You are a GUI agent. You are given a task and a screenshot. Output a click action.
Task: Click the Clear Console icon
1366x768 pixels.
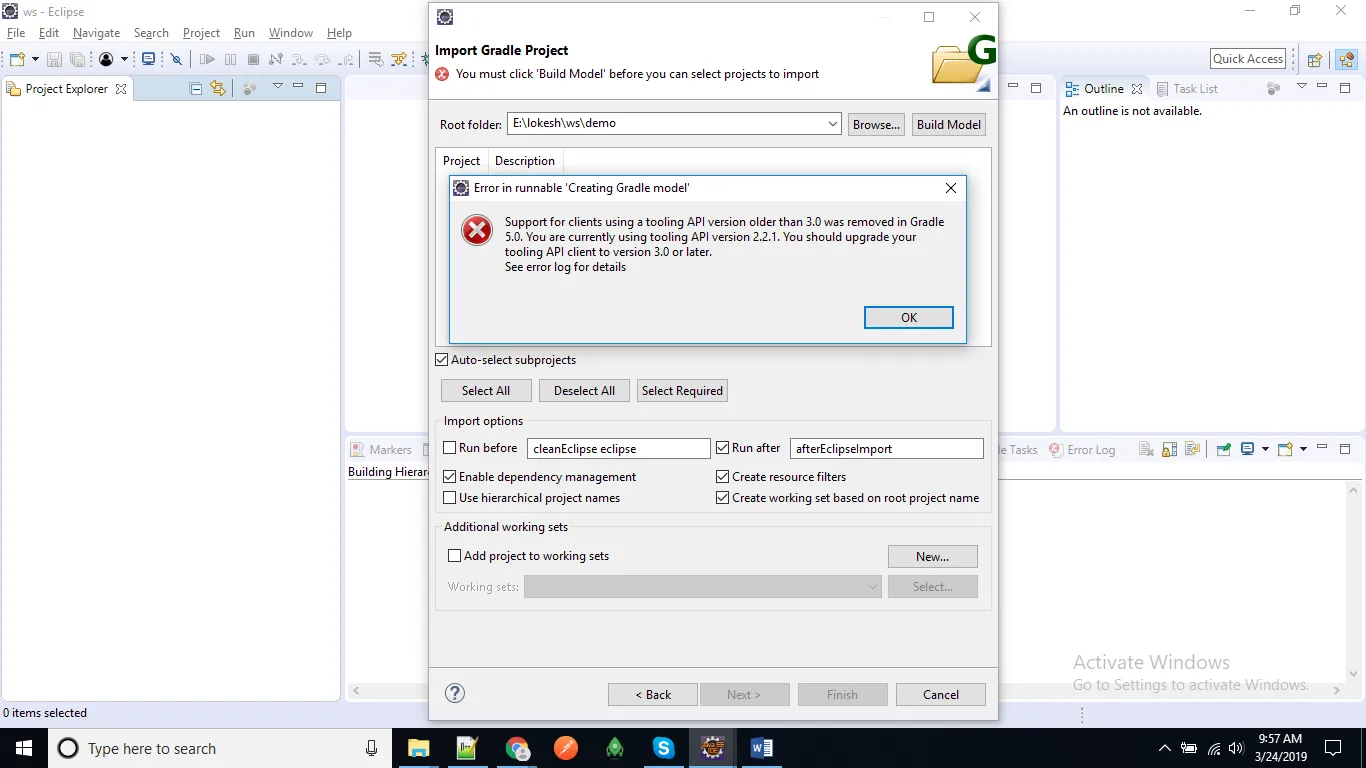click(1146, 450)
